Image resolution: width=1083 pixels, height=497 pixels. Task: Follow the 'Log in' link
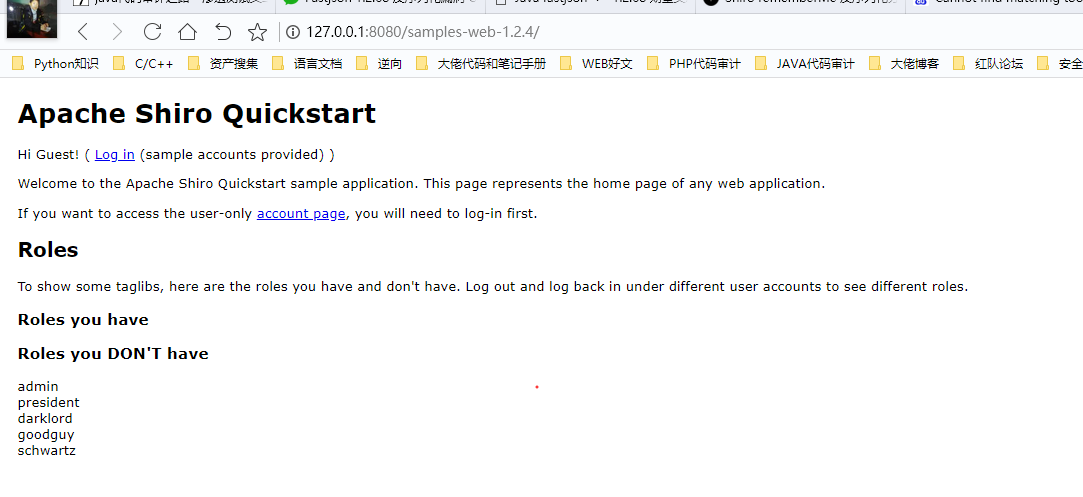115,155
